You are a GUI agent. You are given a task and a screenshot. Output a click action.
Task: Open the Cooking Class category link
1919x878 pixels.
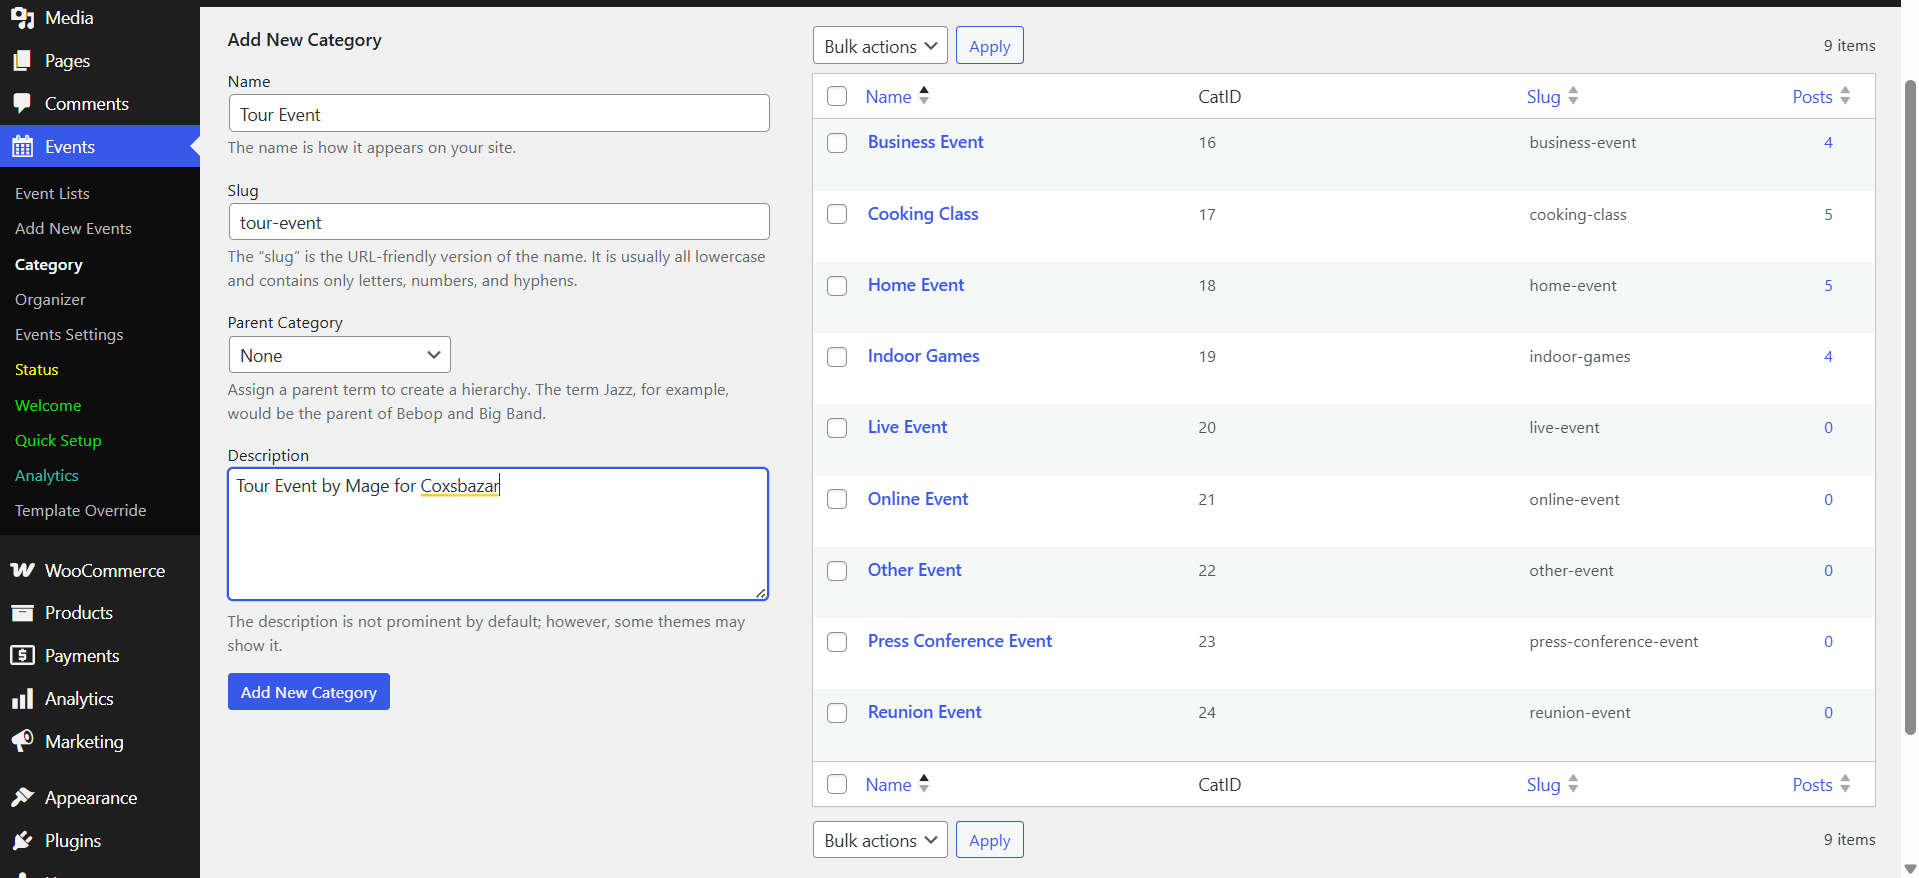(x=922, y=214)
